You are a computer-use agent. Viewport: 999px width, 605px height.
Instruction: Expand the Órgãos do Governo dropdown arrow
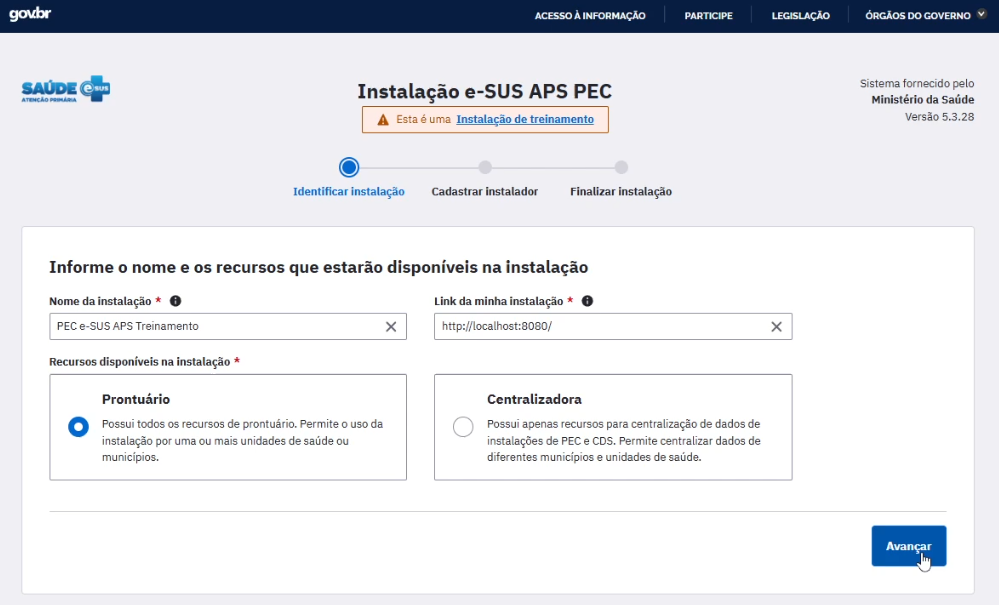coord(981,15)
